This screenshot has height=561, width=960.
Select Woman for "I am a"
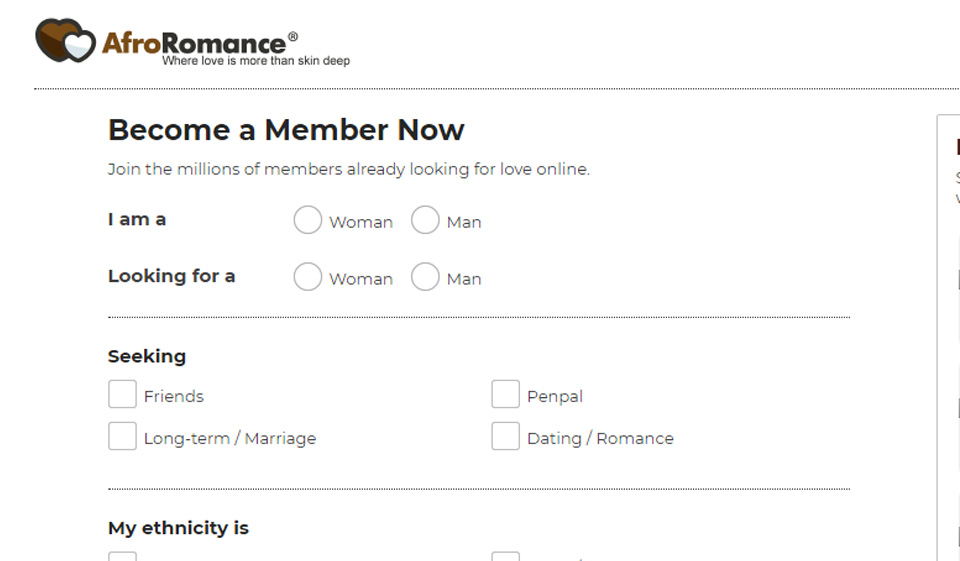(x=308, y=220)
